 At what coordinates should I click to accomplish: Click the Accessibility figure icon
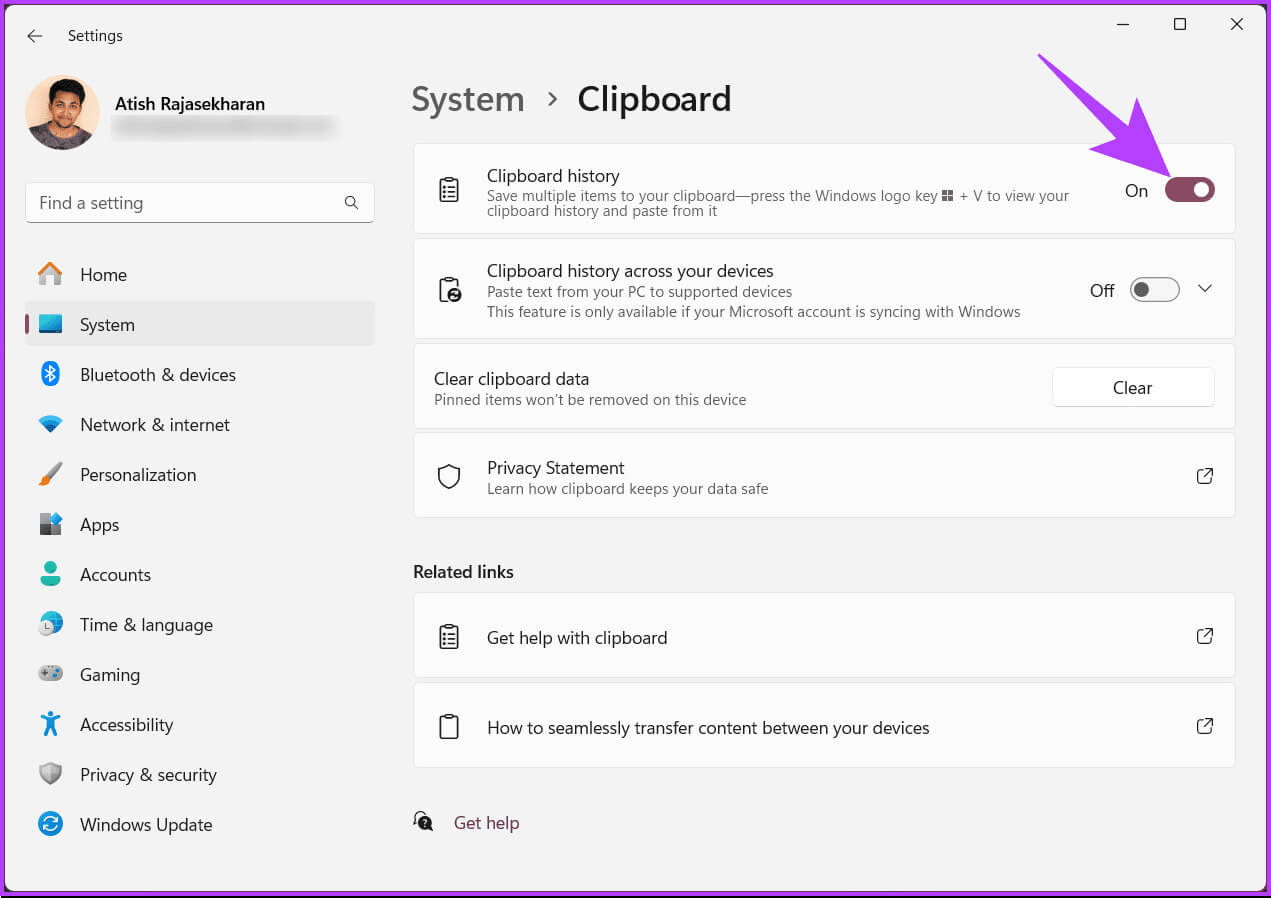coord(50,724)
